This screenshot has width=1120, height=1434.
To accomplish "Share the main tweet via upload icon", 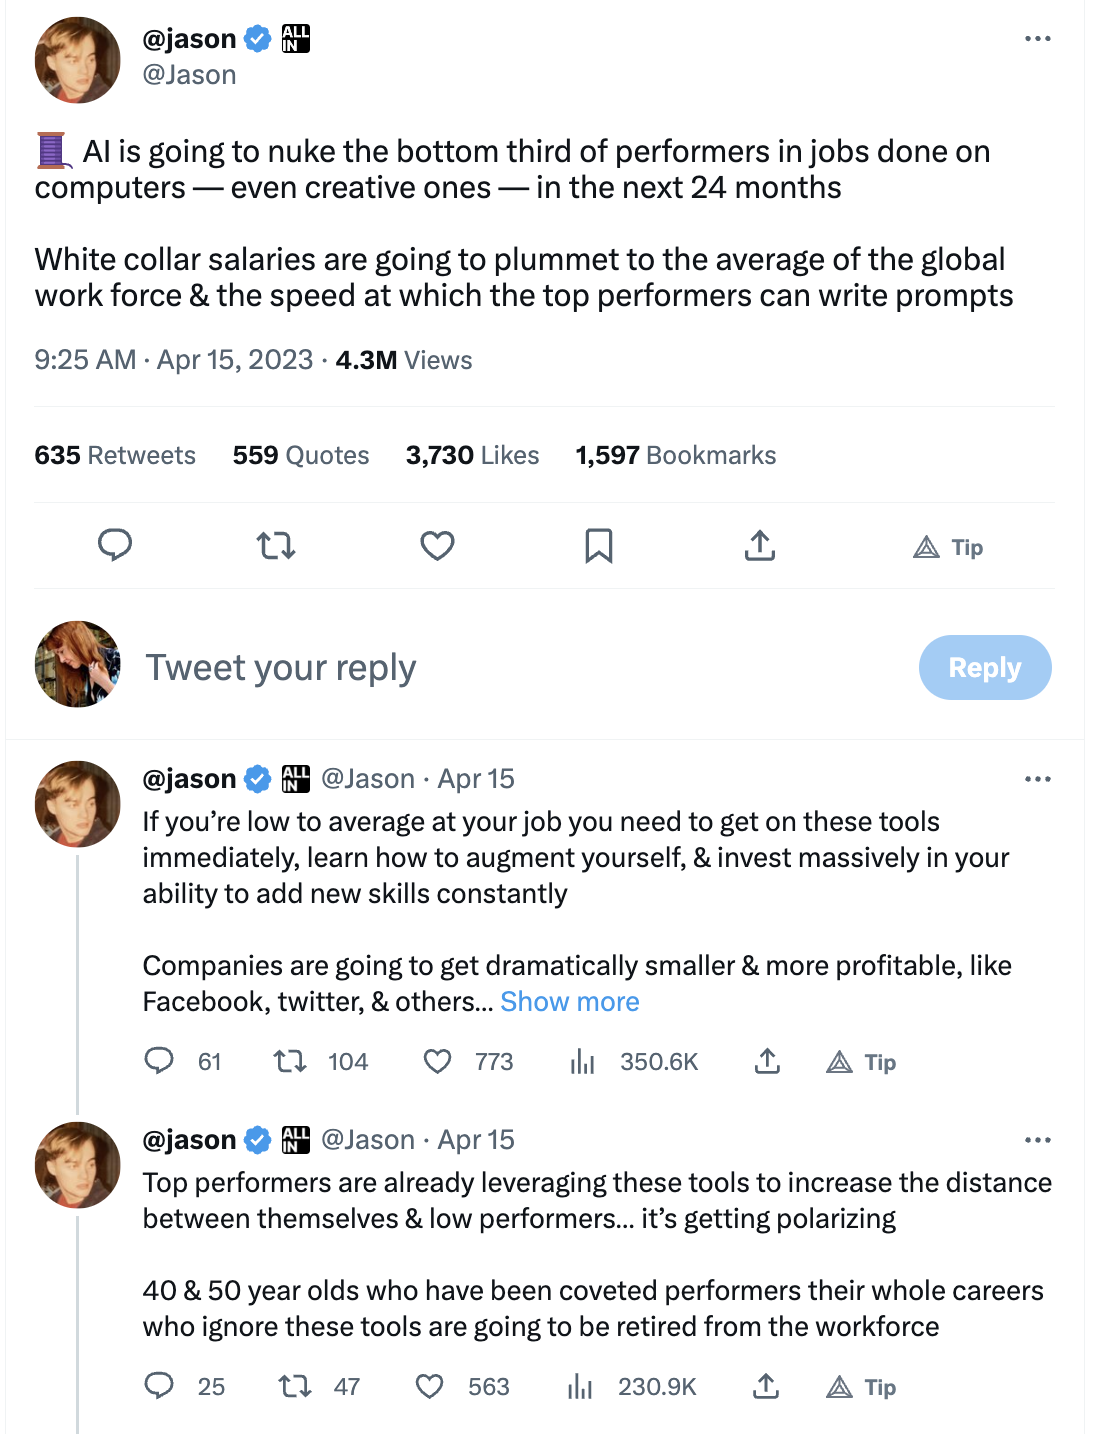I will point(760,545).
